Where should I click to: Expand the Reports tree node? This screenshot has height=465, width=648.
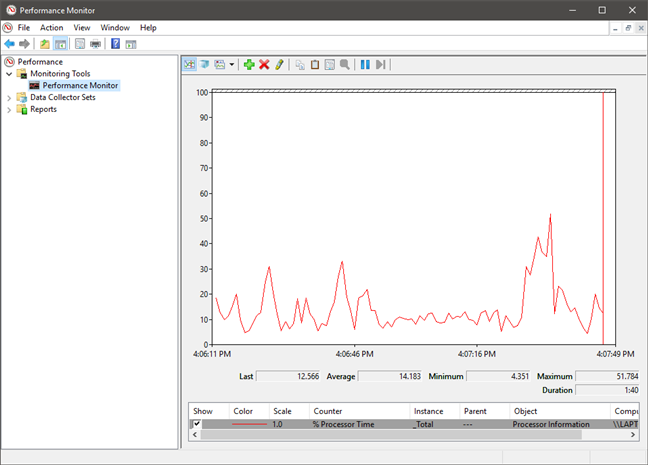click(x=10, y=110)
